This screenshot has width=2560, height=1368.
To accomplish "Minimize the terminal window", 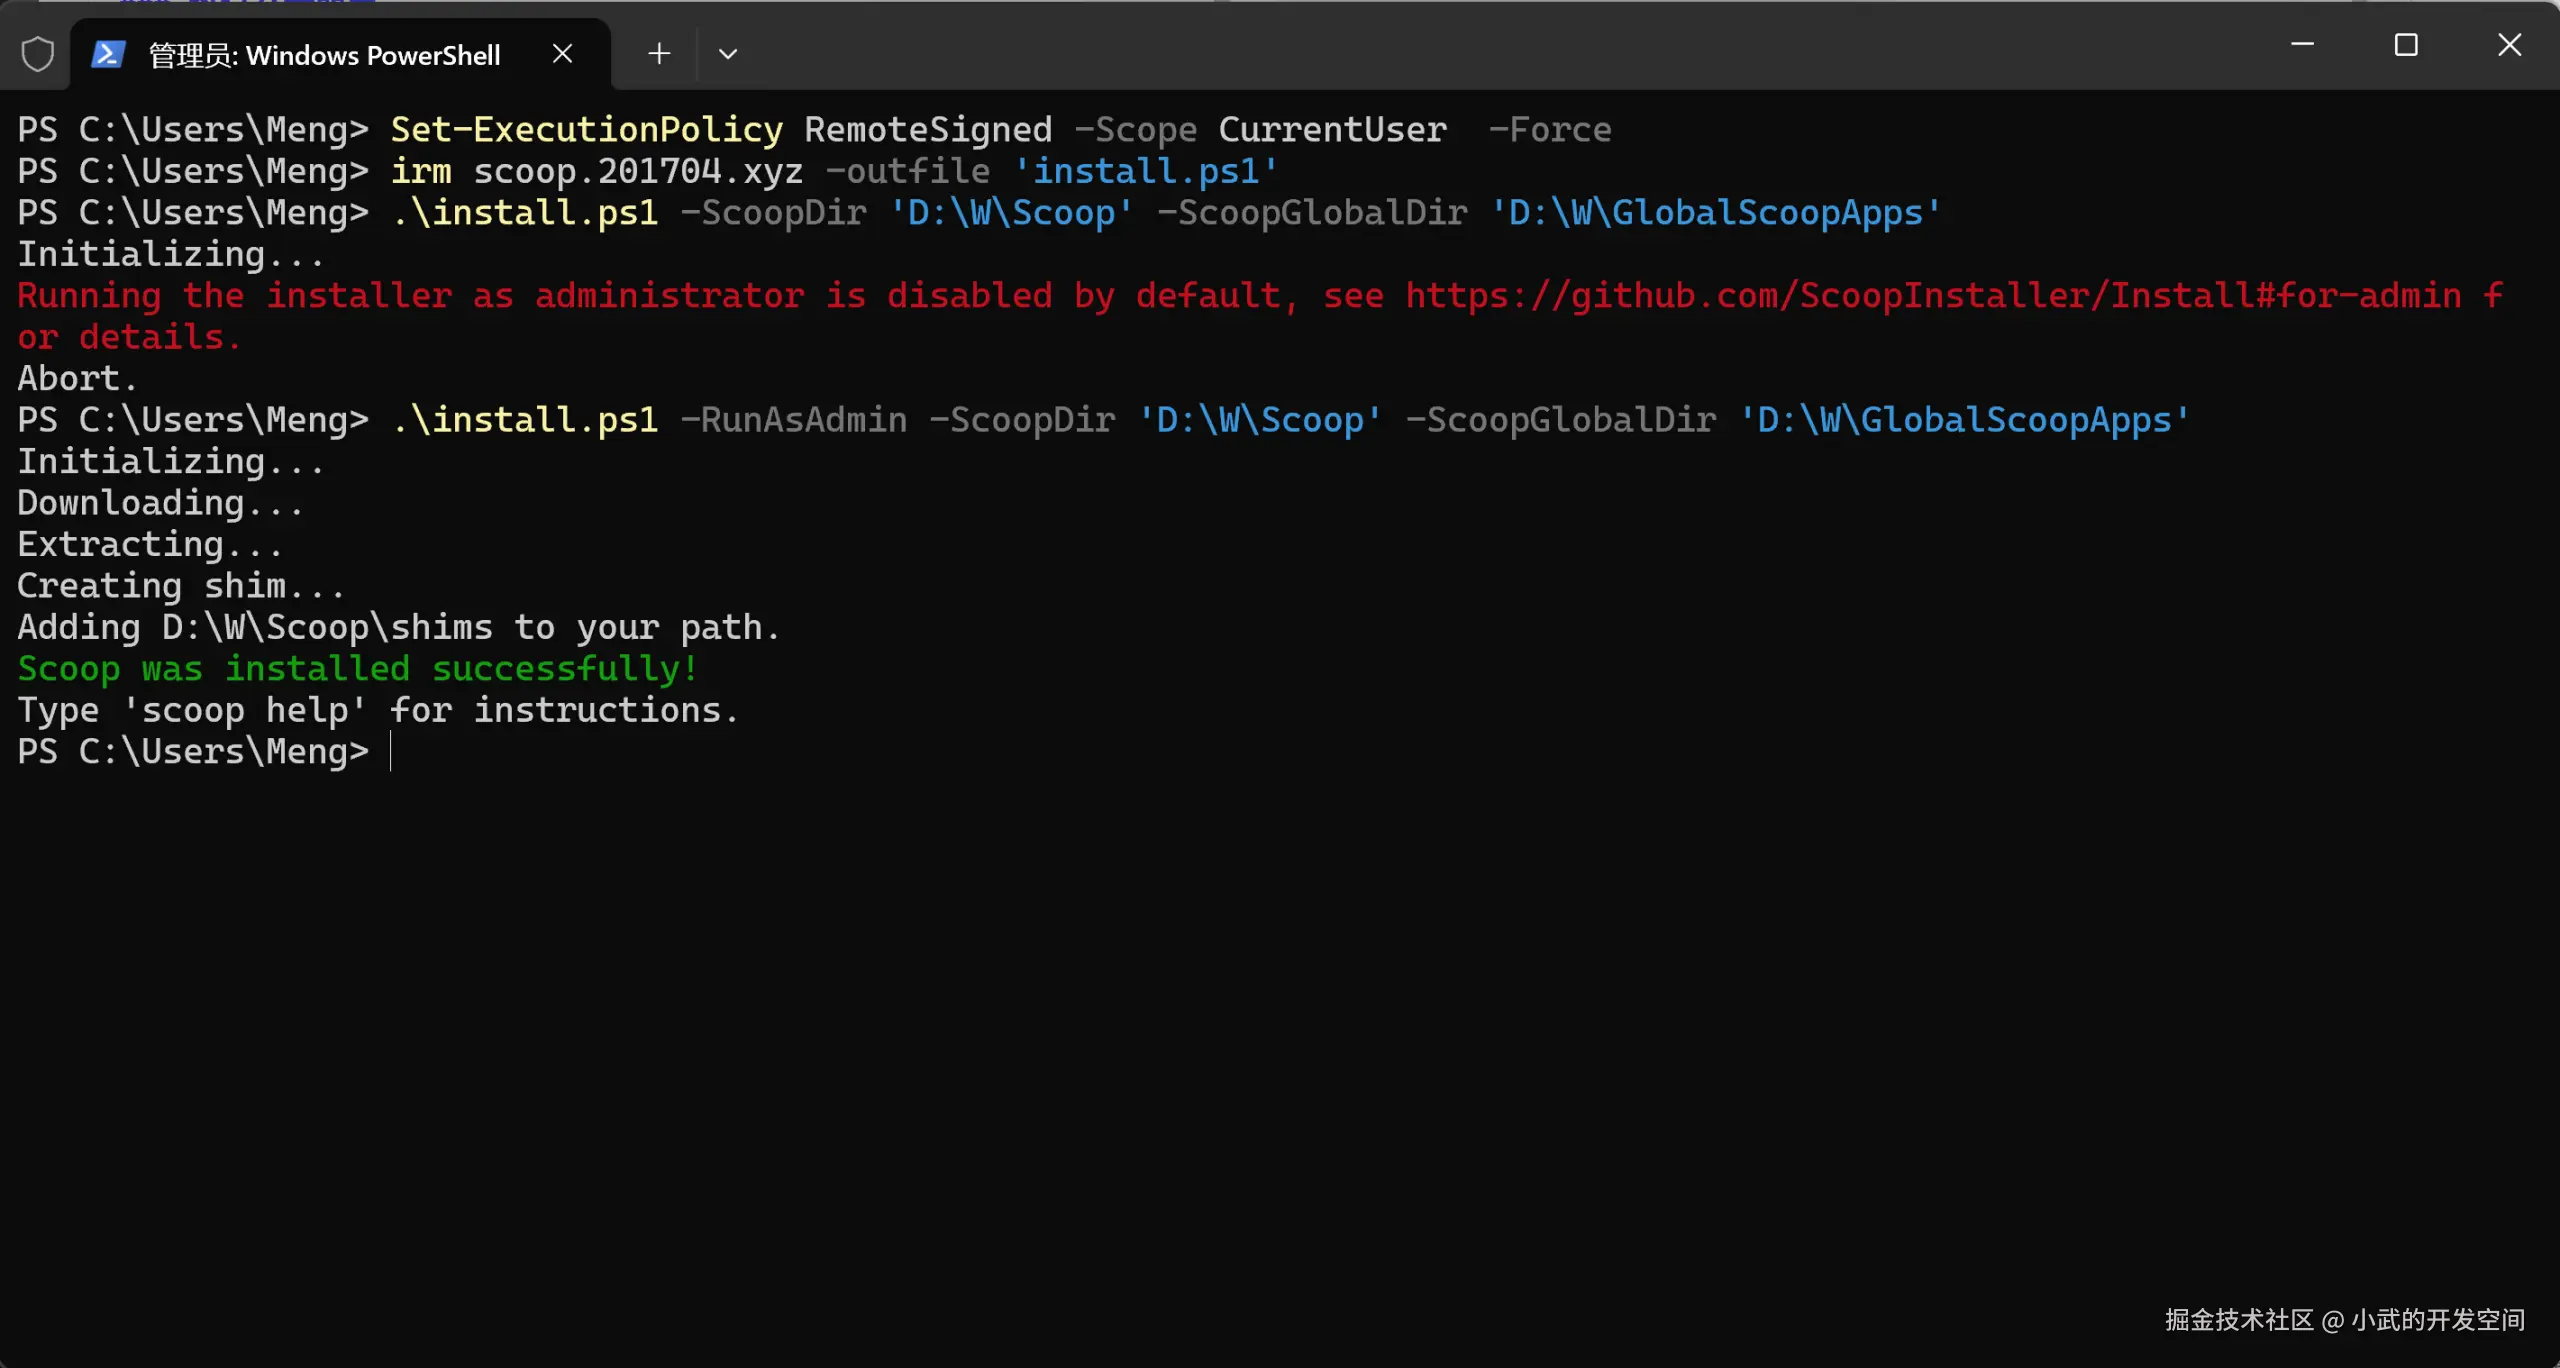I will pos(2302,45).
